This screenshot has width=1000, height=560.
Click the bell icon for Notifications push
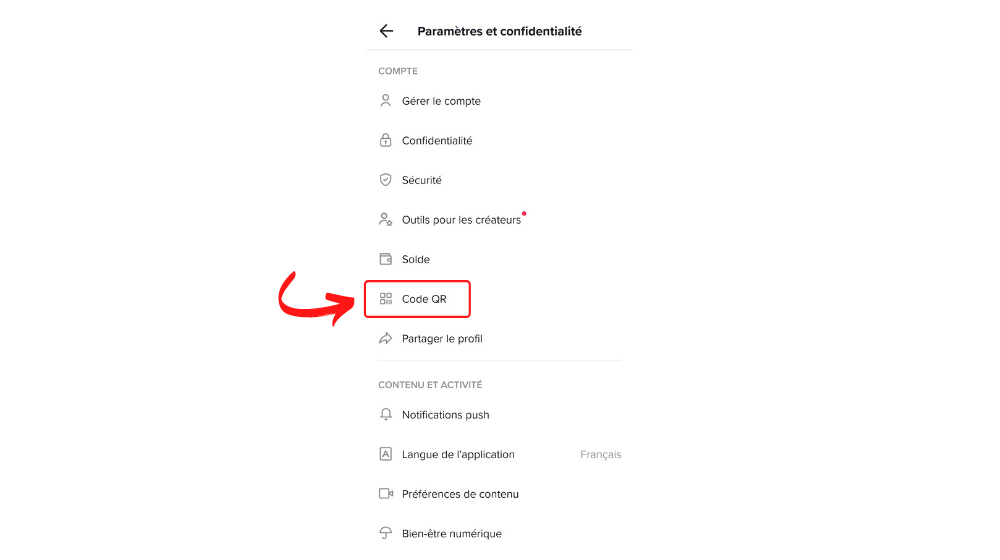click(x=385, y=415)
